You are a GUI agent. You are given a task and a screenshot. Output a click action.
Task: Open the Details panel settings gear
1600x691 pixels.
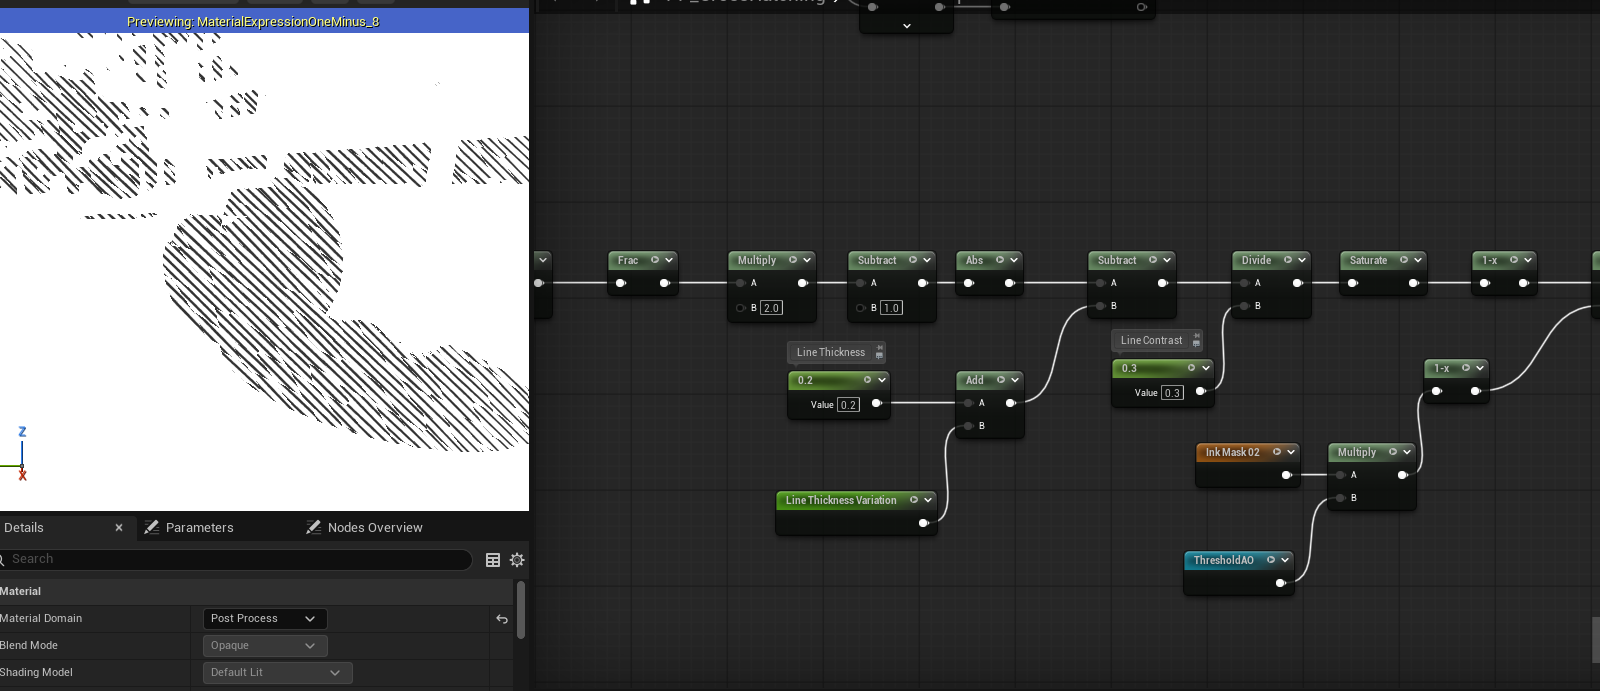click(x=517, y=560)
